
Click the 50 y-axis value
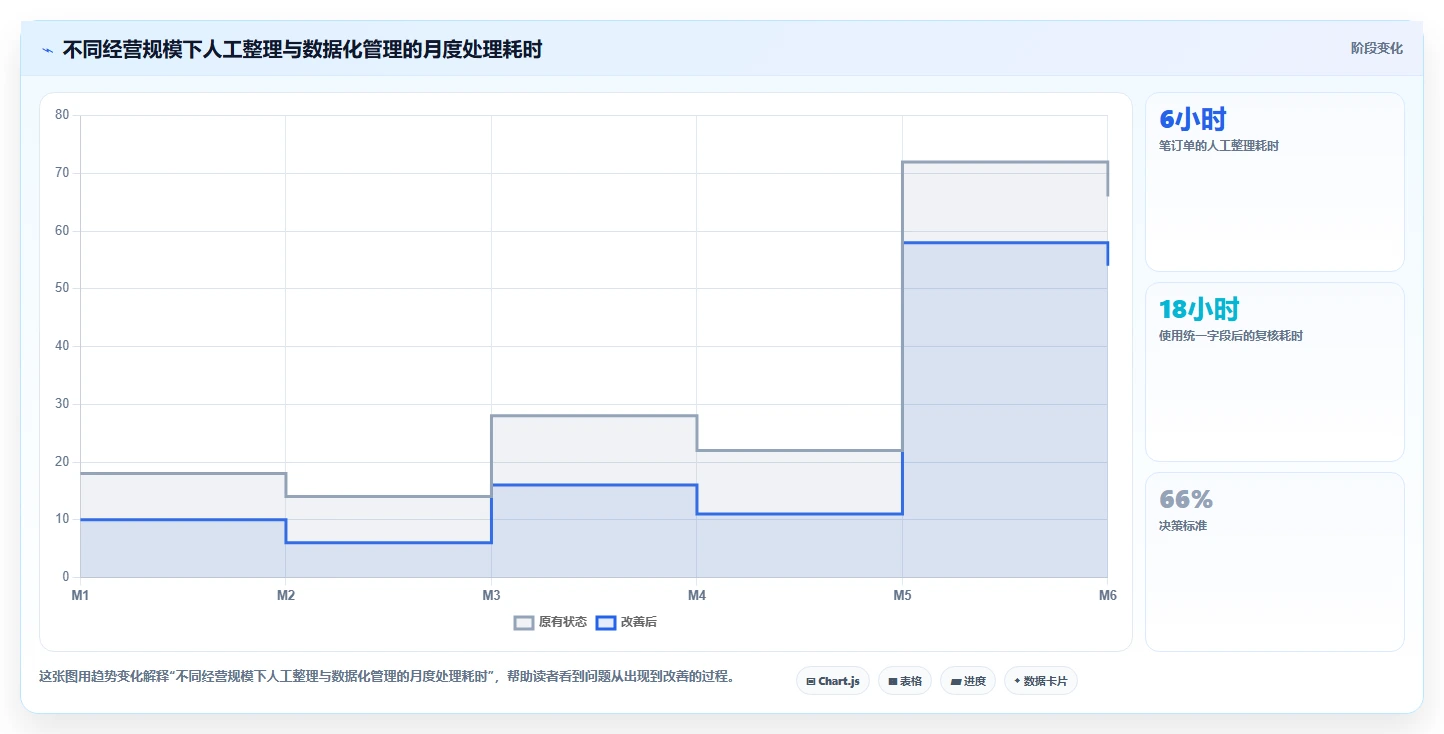pyautogui.click(x=62, y=288)
